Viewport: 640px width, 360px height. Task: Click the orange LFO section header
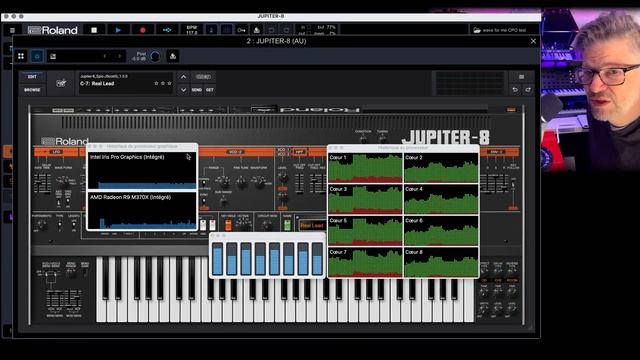coord(56,152)
